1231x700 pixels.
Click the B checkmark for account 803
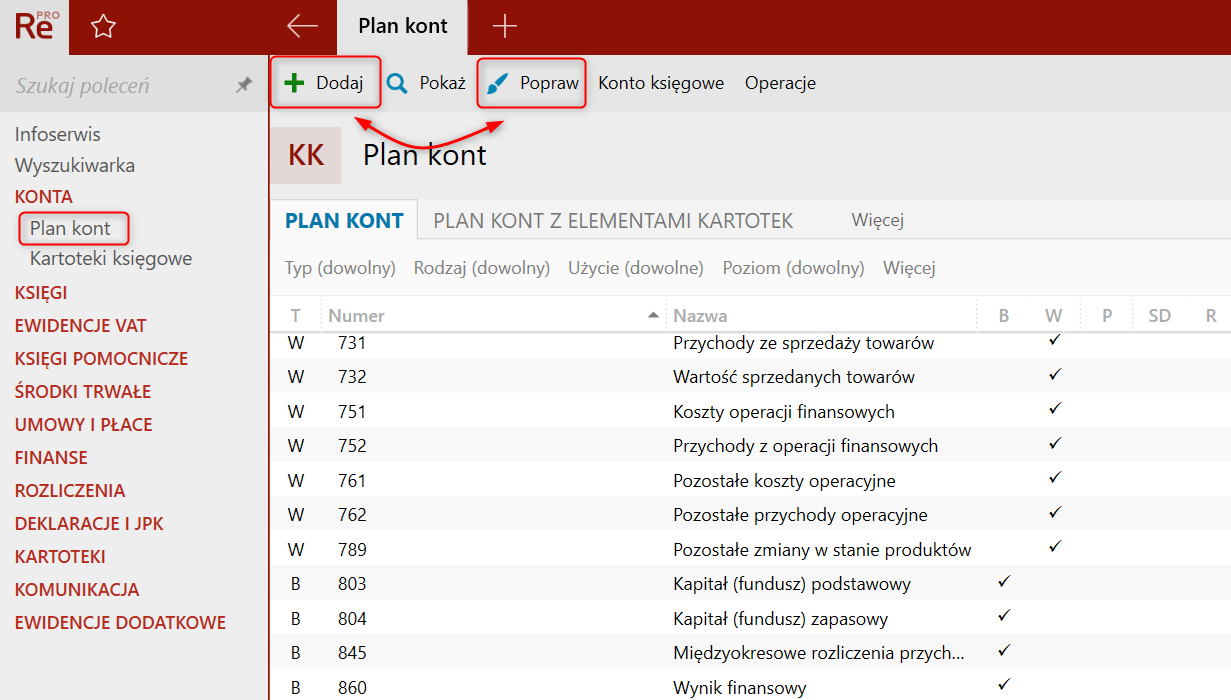[x=1005, y=581]
